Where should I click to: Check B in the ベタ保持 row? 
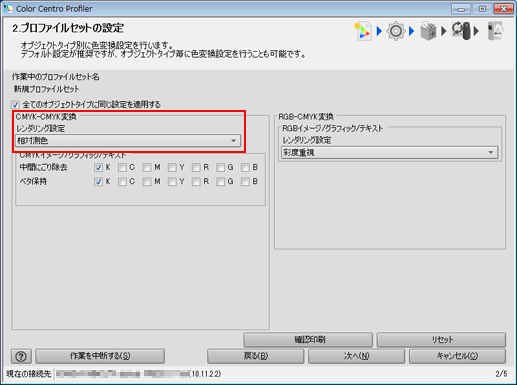click(245, 182)
